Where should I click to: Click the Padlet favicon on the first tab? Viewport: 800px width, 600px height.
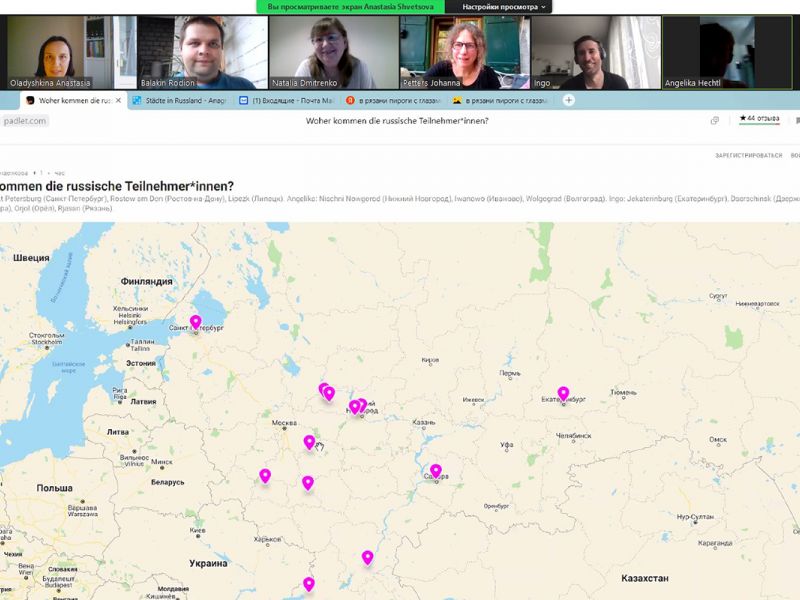coord(30,101)
